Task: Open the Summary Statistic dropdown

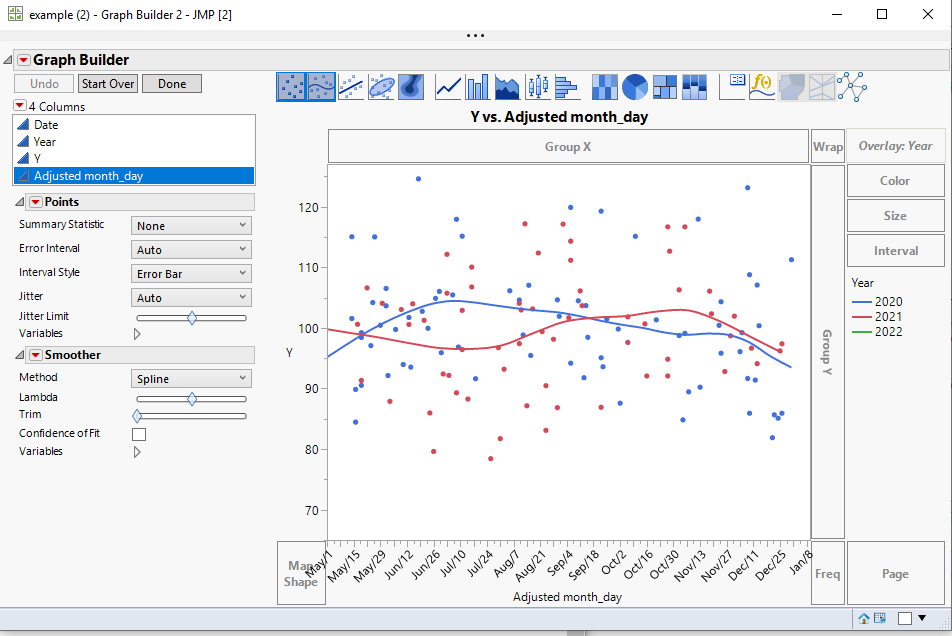Action: (x=191, y=226)
